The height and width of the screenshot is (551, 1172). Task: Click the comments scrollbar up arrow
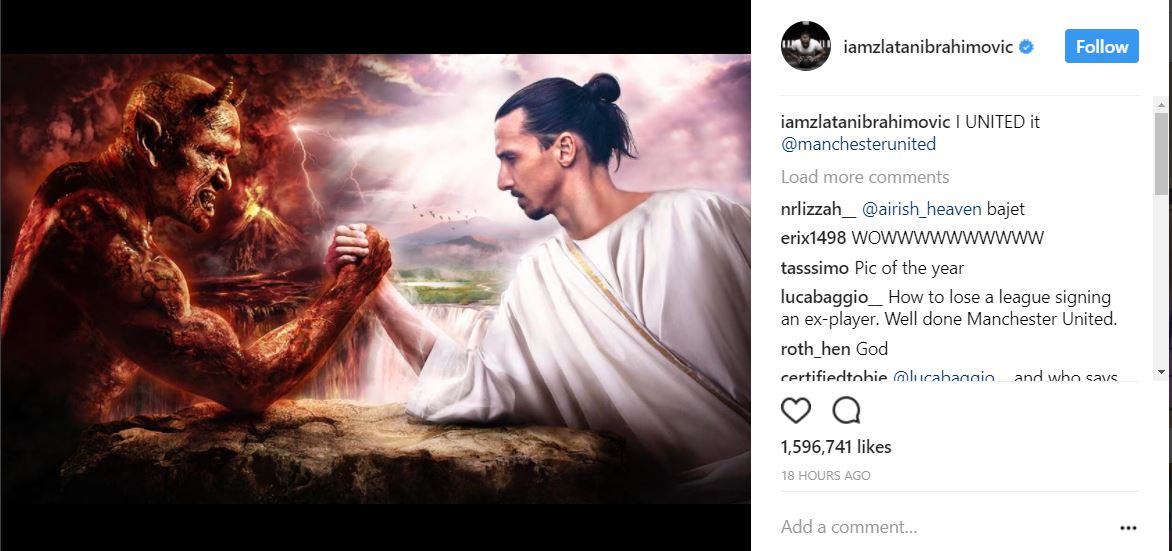point(1161,105)
